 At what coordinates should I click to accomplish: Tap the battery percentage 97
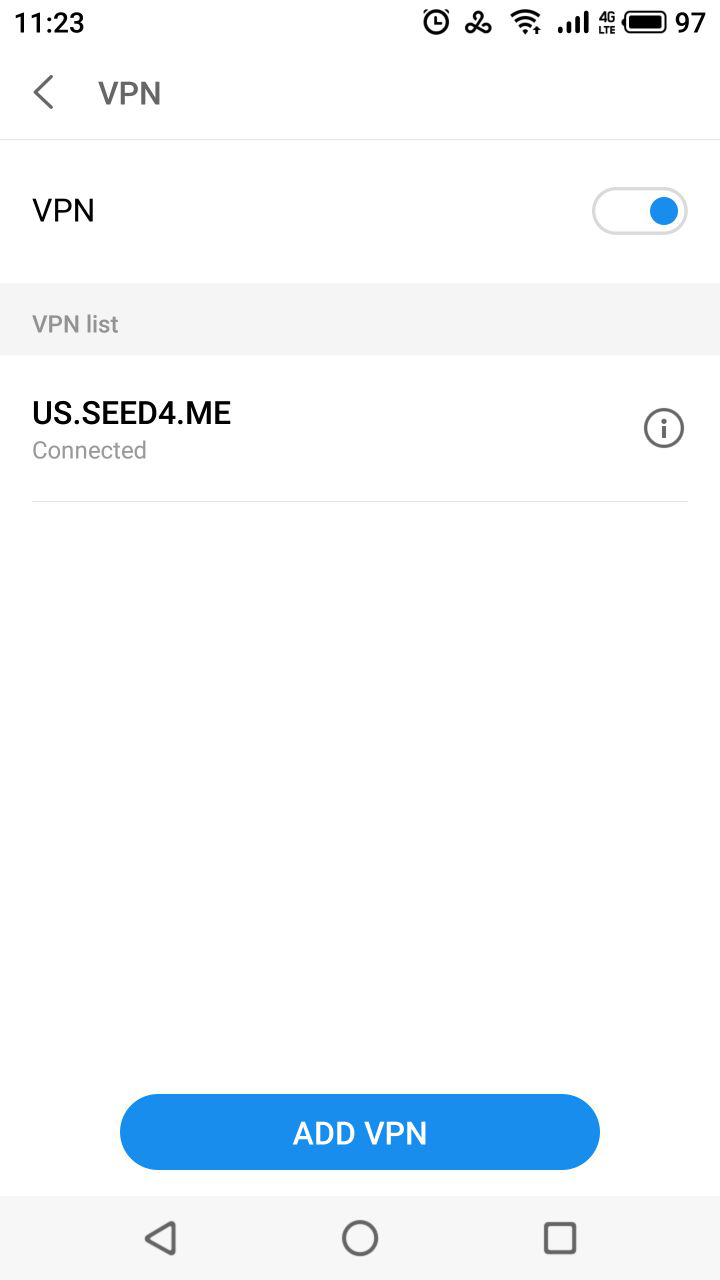pyautogui.click(x=690, y=22)
